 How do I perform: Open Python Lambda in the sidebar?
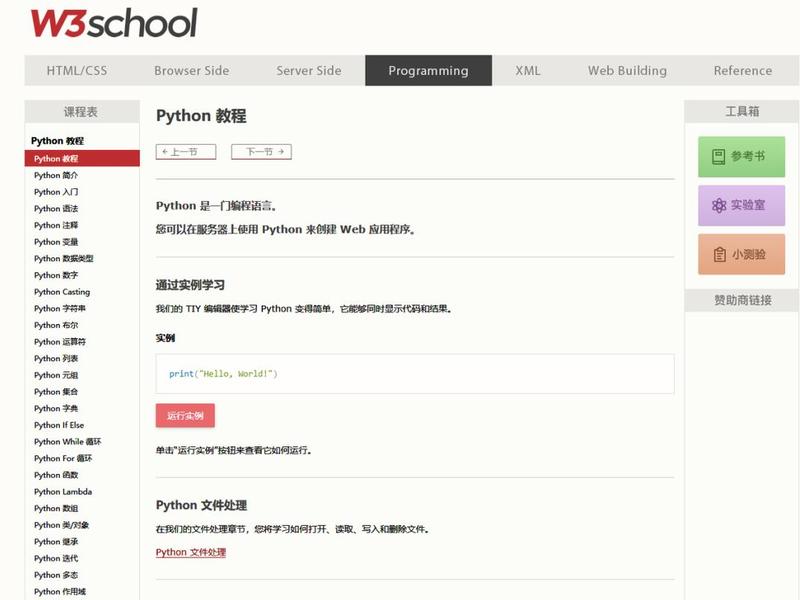(63, 492)
